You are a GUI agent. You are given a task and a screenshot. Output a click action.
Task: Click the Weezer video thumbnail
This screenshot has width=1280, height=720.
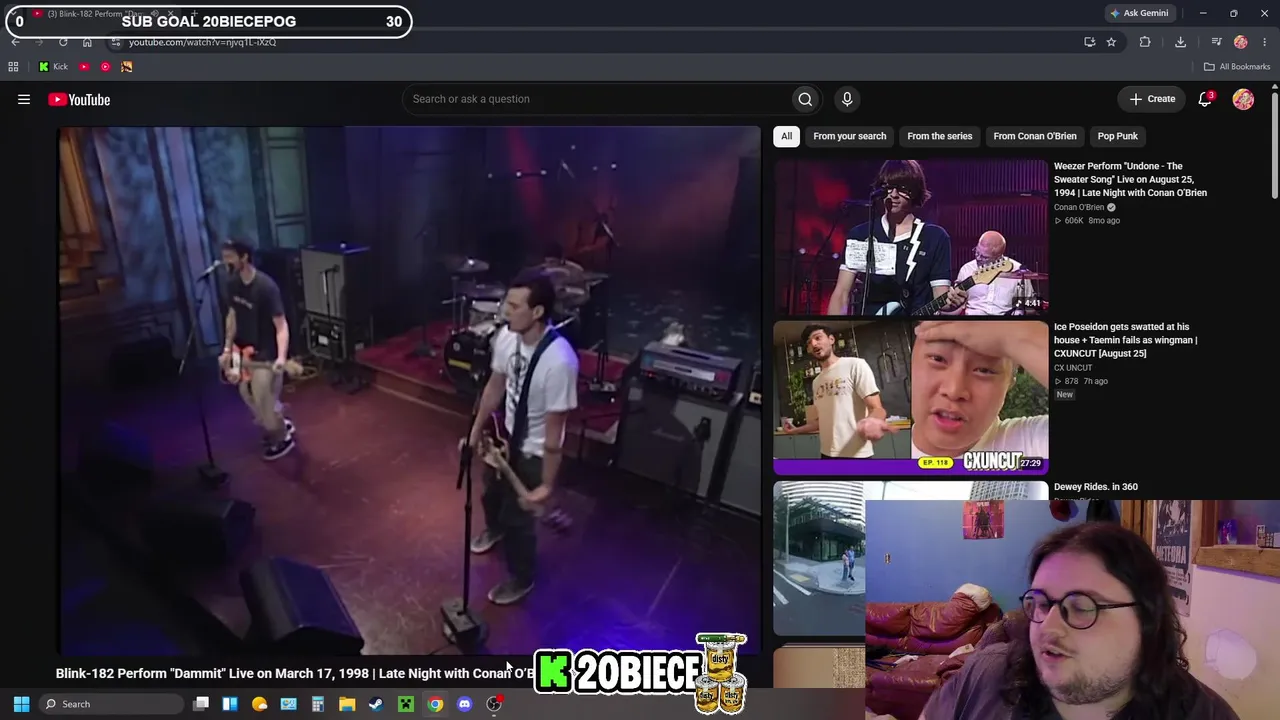click(x=911, y=237)
